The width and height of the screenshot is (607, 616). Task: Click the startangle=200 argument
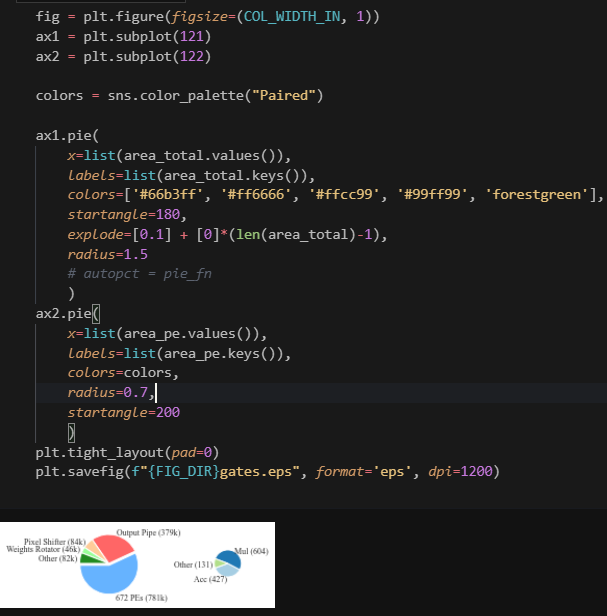click(x=123, y=412)
